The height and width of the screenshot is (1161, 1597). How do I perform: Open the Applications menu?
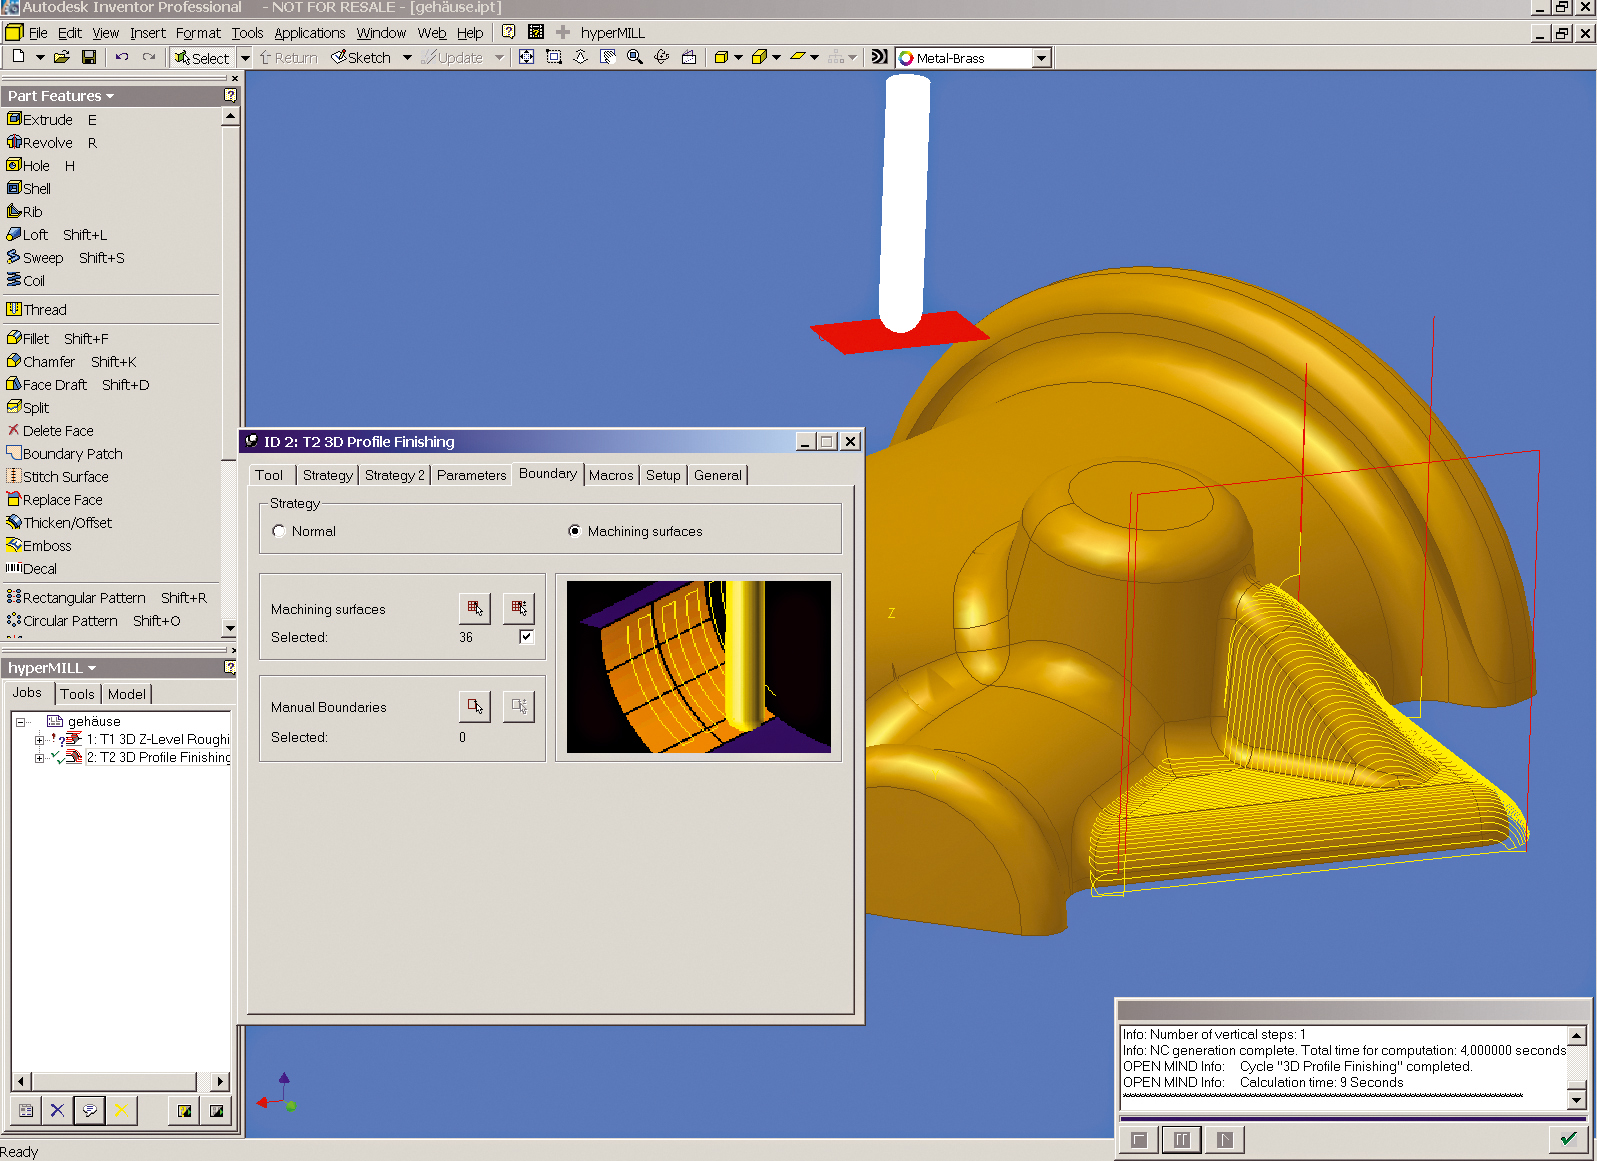[x=309, y=33]
